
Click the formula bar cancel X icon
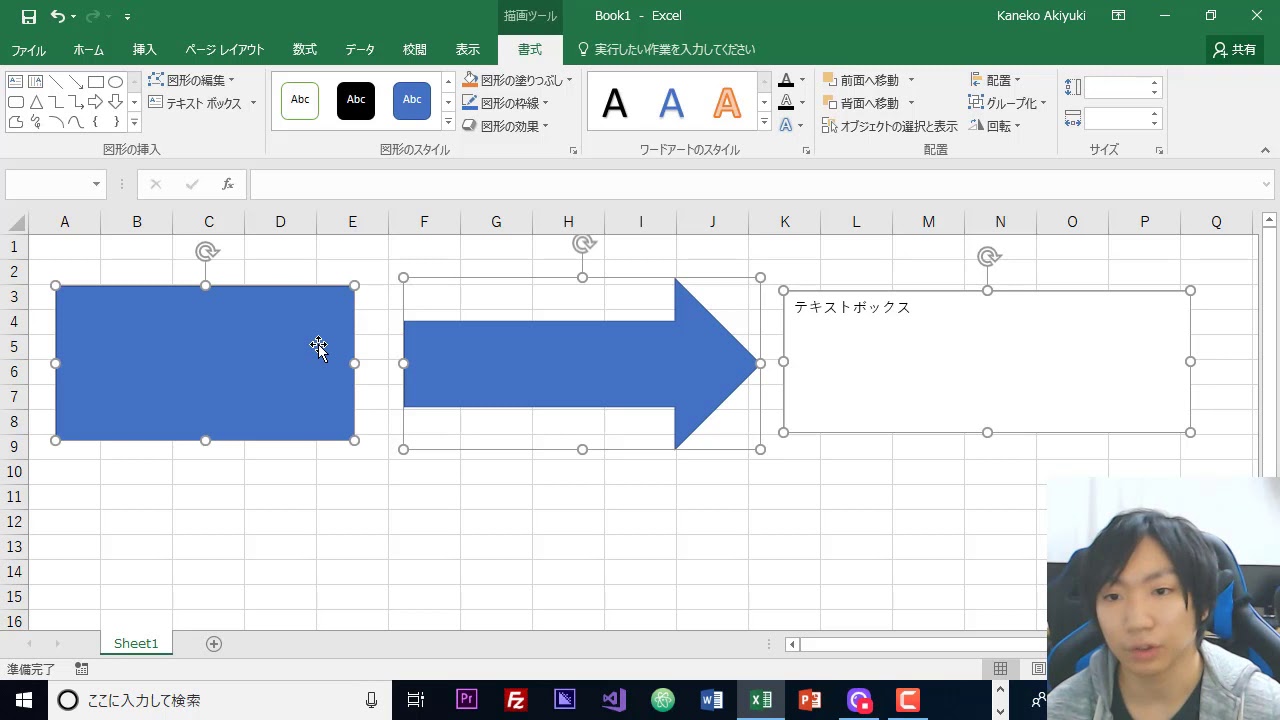click(155, 184)
